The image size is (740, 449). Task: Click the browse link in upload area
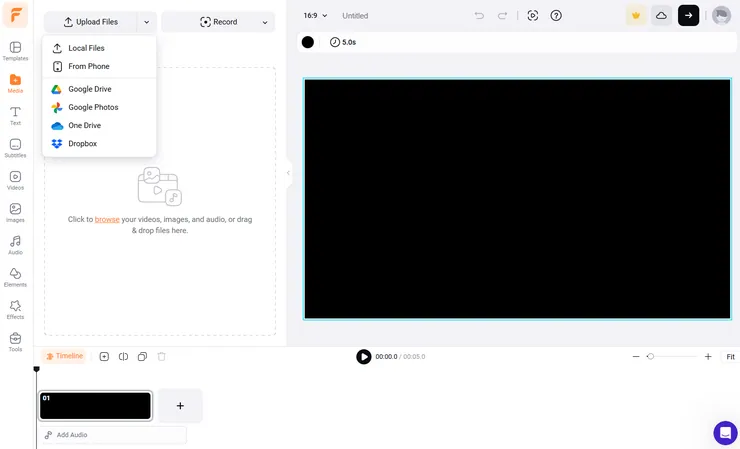click(107, 219)
